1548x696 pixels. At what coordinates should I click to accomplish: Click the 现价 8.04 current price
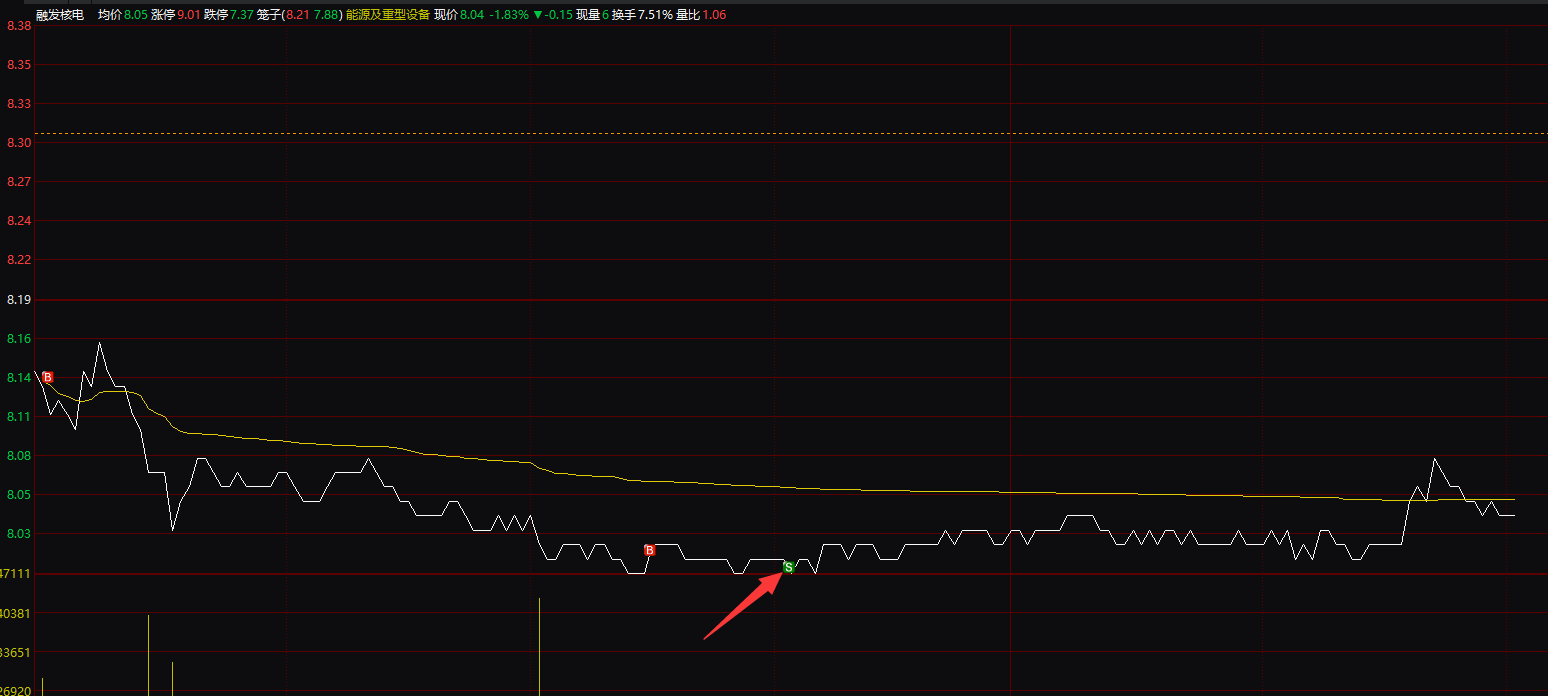pyautogui.click(x=459, y=15)
